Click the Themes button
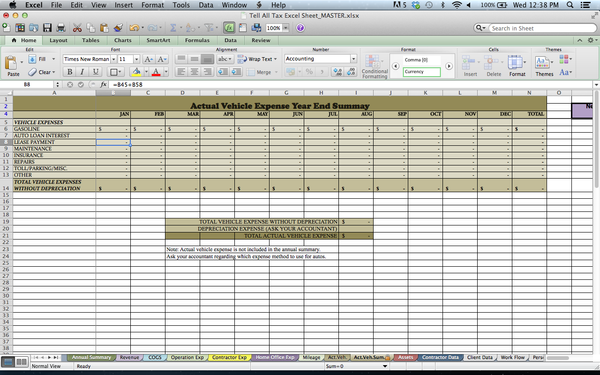Screen dimensions: 600x375 [544, 65]
